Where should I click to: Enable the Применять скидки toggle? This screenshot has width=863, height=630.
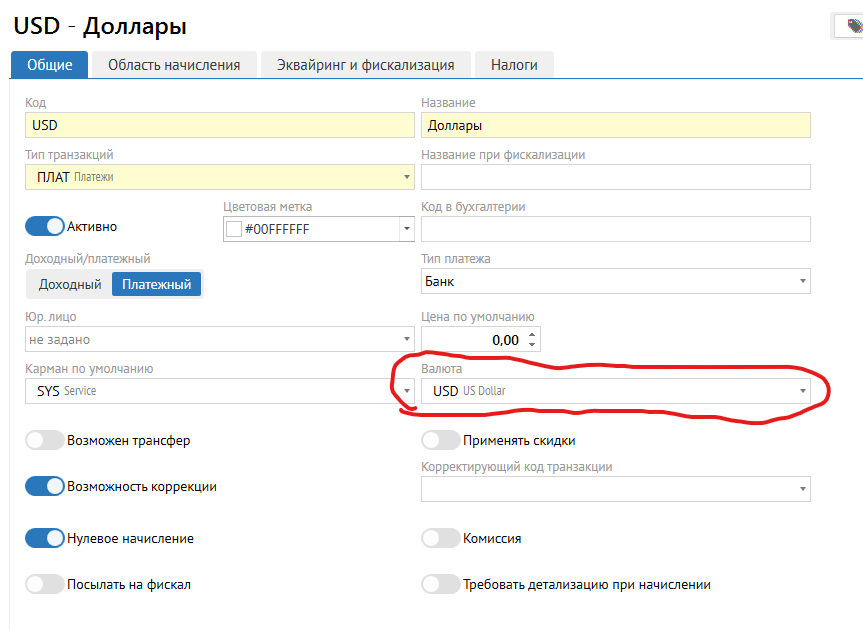pyautogui.click(x=440, y=440)
